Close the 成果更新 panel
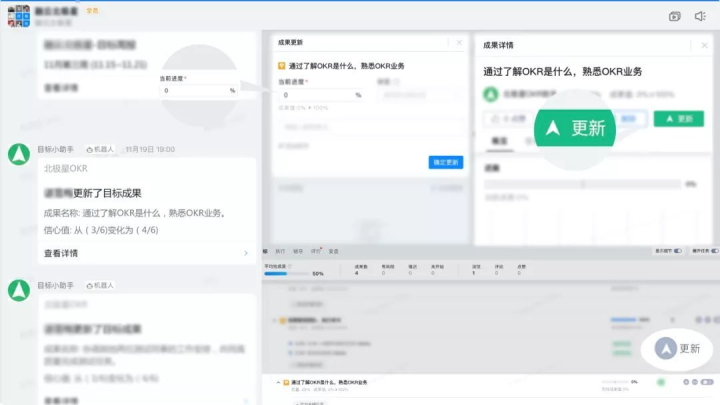The height and width of the screenshot is (405, 720). tap(459, 42)
